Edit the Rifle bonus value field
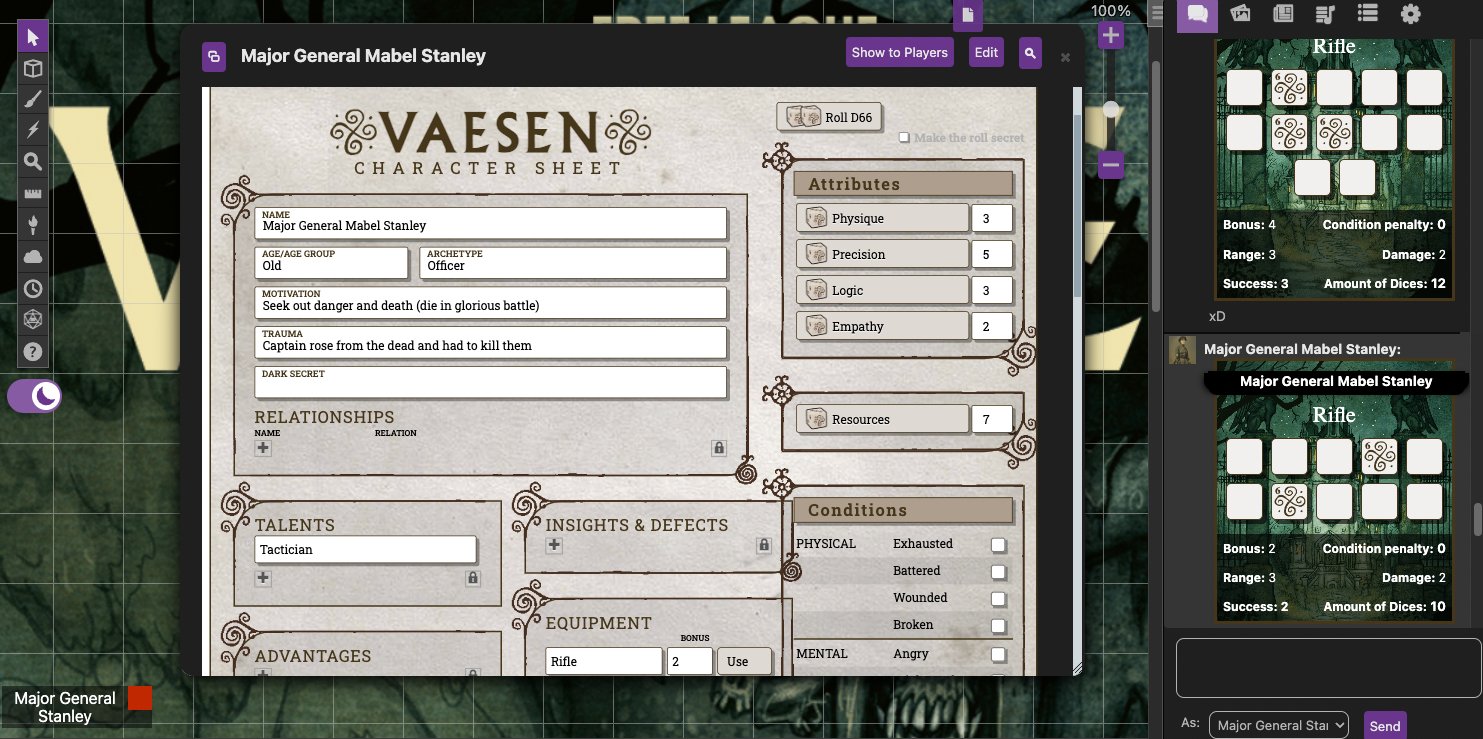This screenshot has height=739, width=1483. (690, 661)
